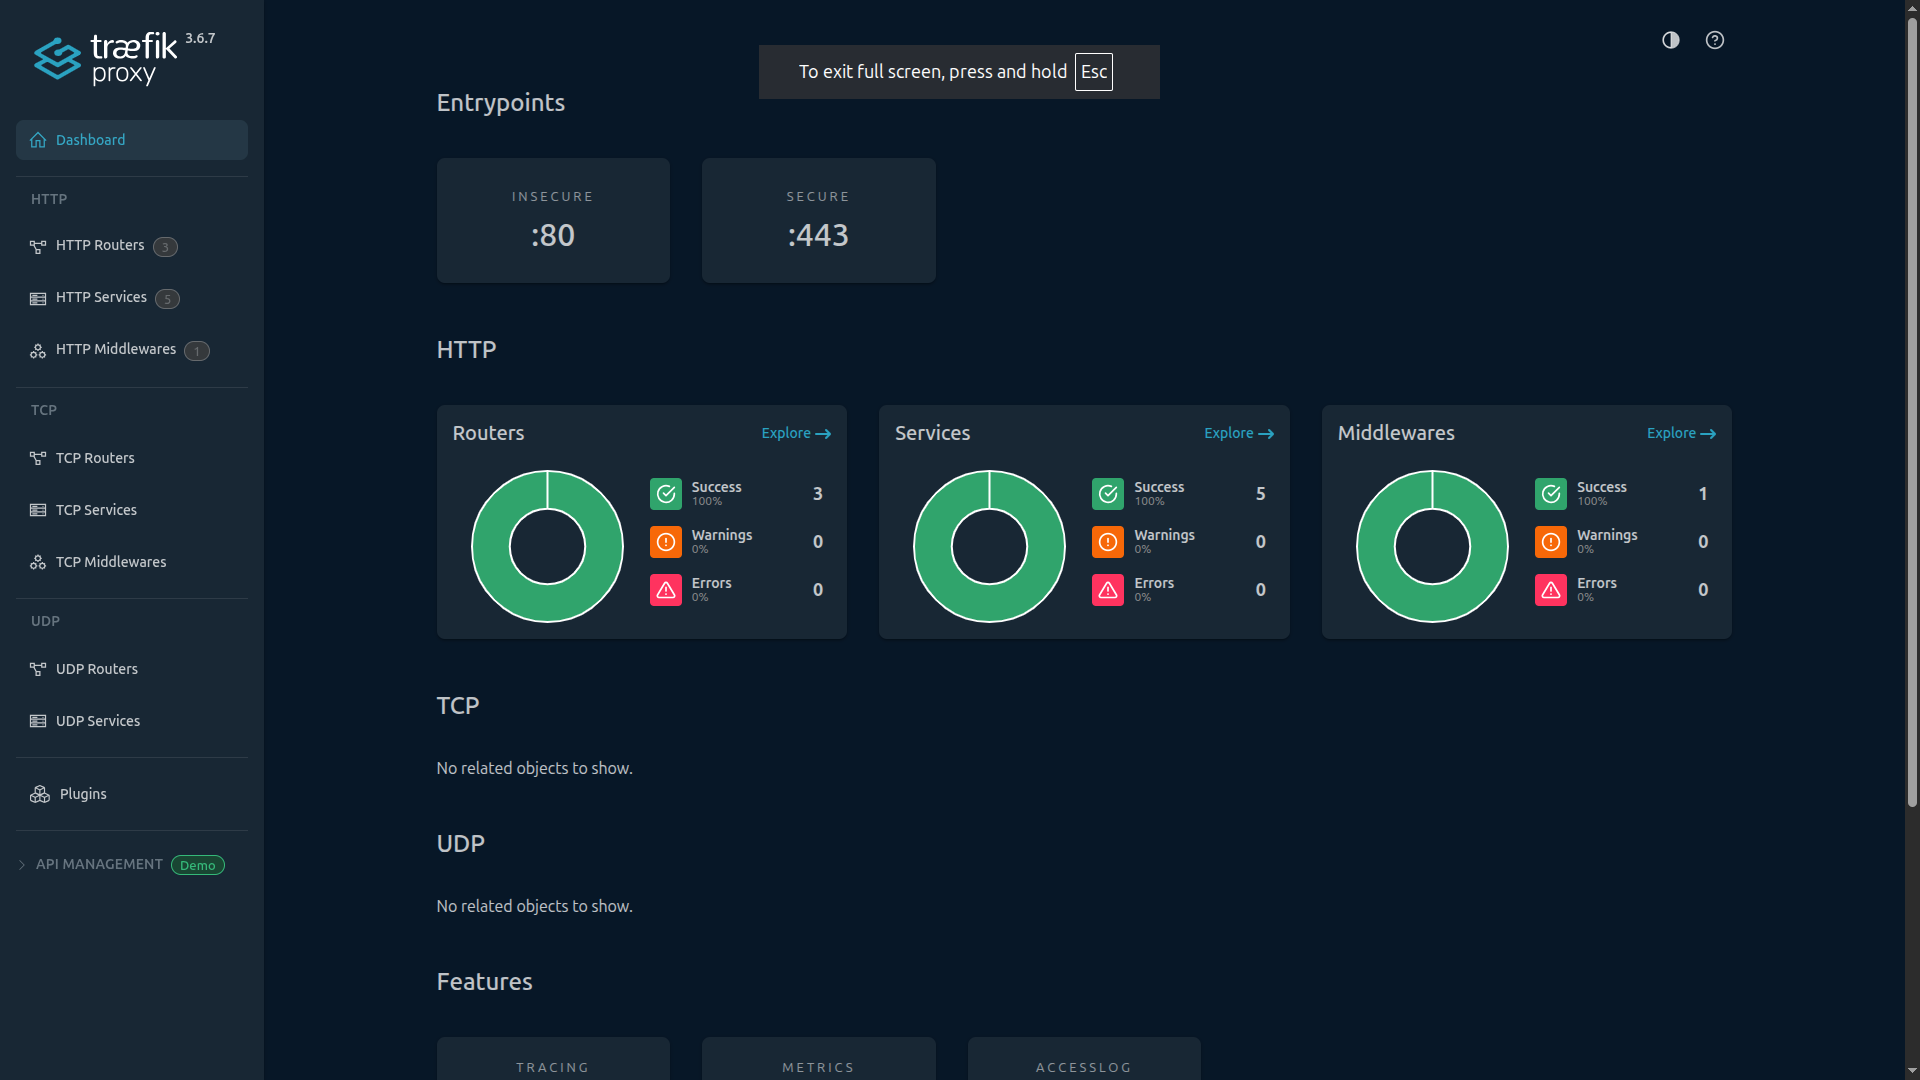Screen dimensions: 1920x1080
Task: Click the Dashboard home icon
Action: point(38,140)
